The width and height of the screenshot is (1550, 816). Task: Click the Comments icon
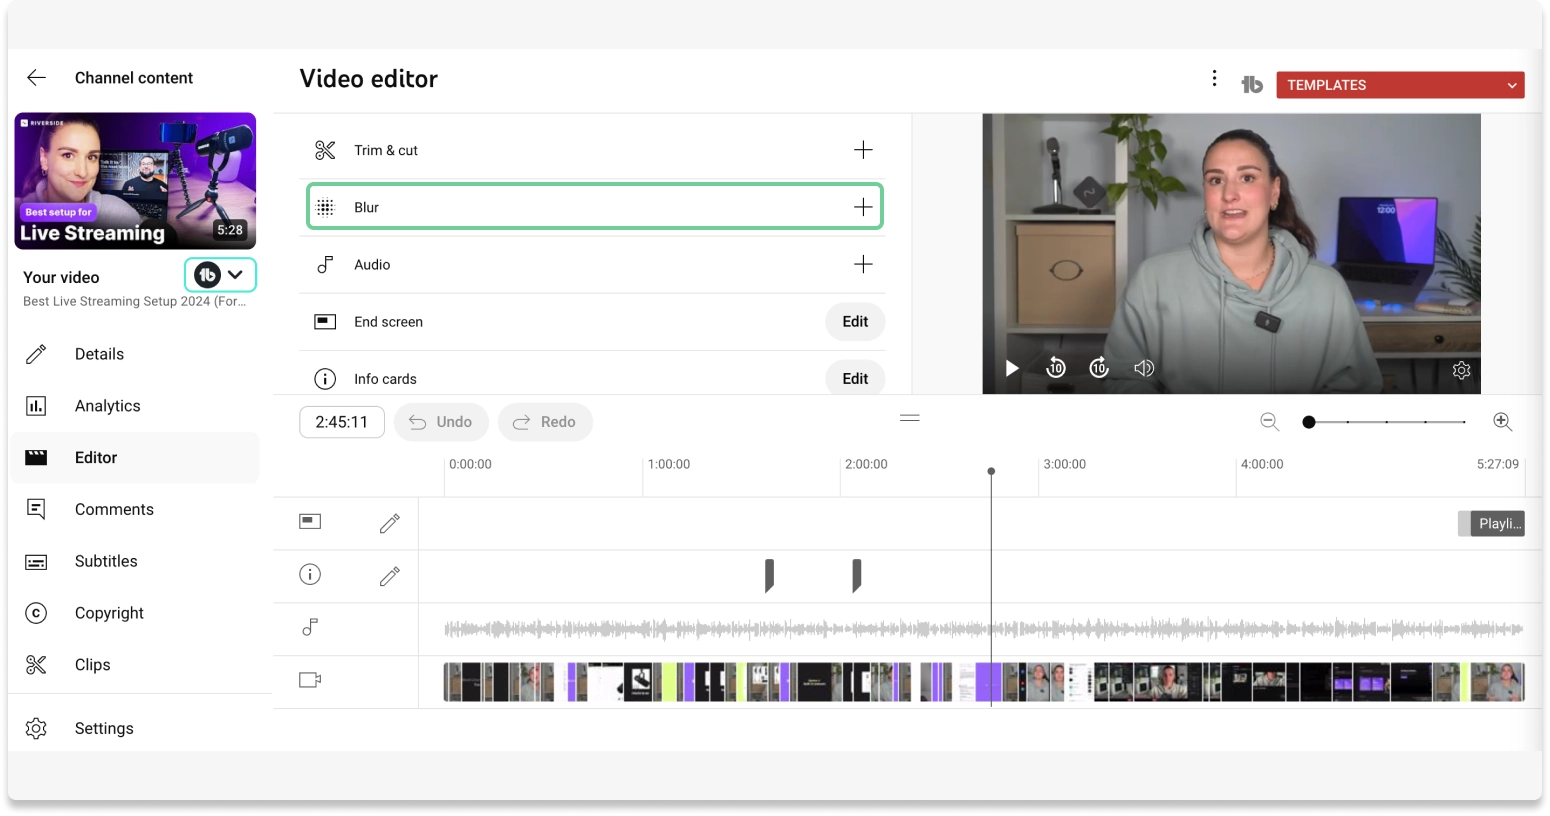click(36, 510)
